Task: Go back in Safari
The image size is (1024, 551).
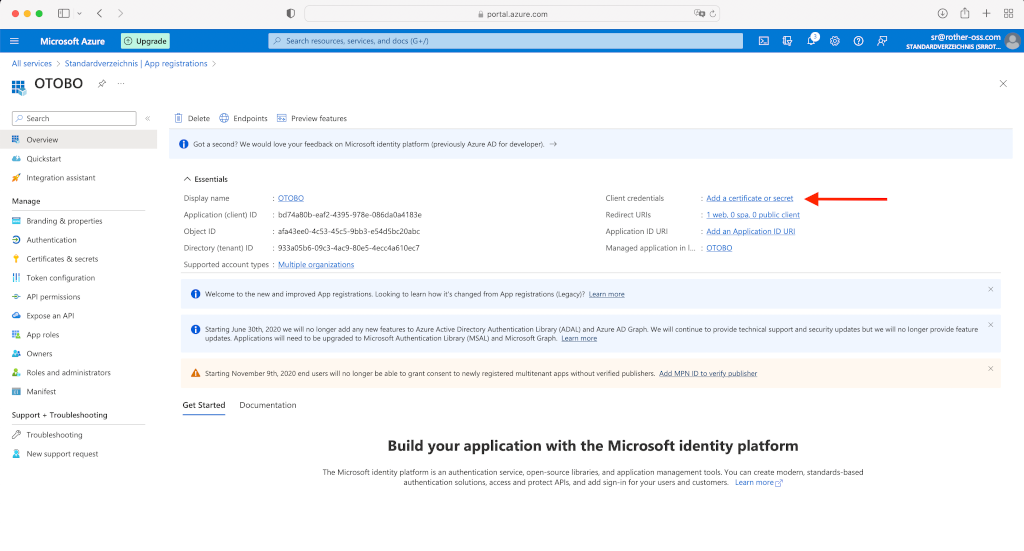Action: coord(99,13)
